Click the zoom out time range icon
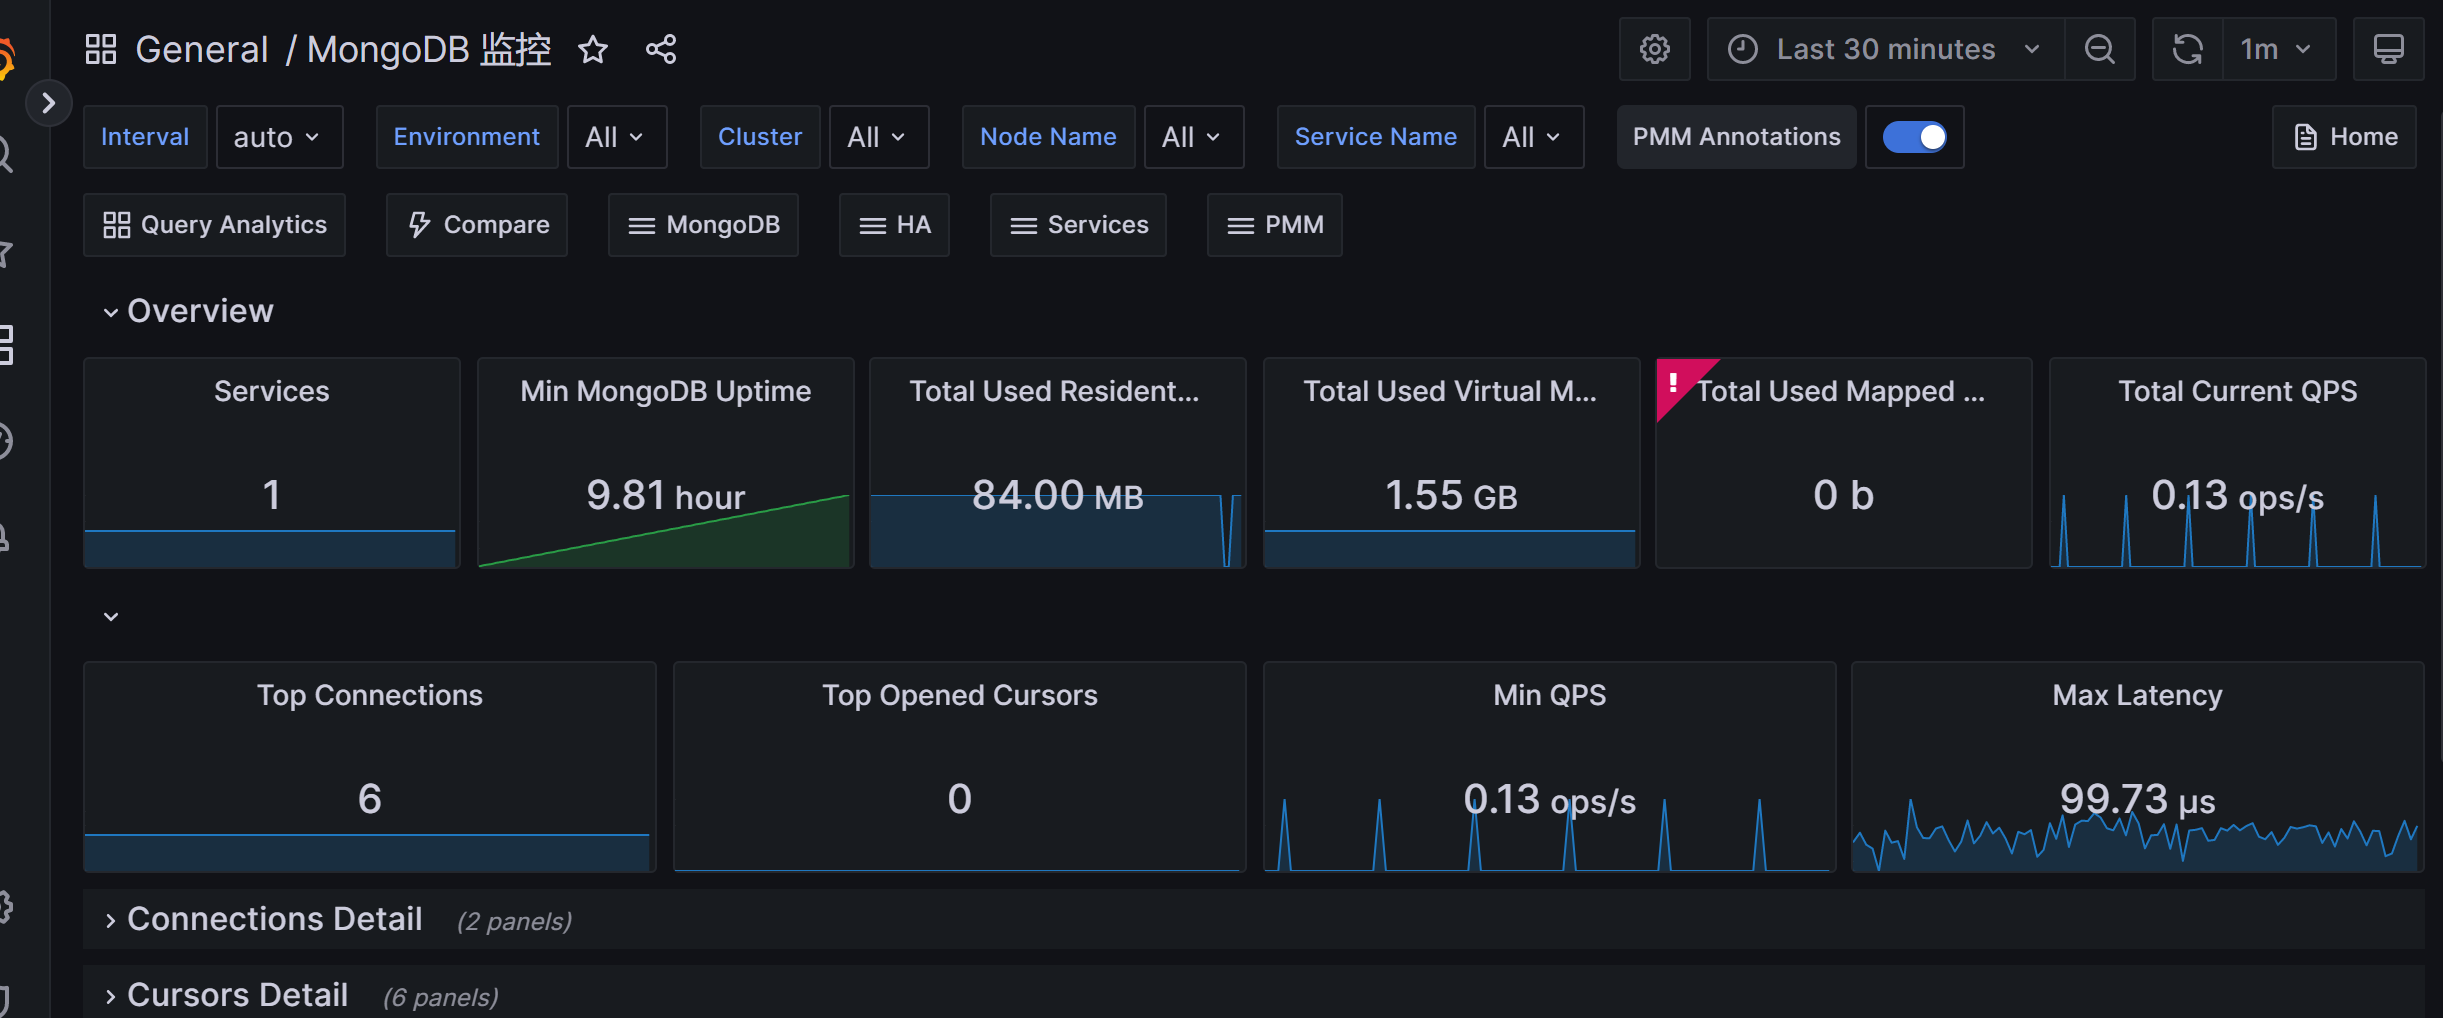2443x1018 pixels. click(x=2100, y=49)
